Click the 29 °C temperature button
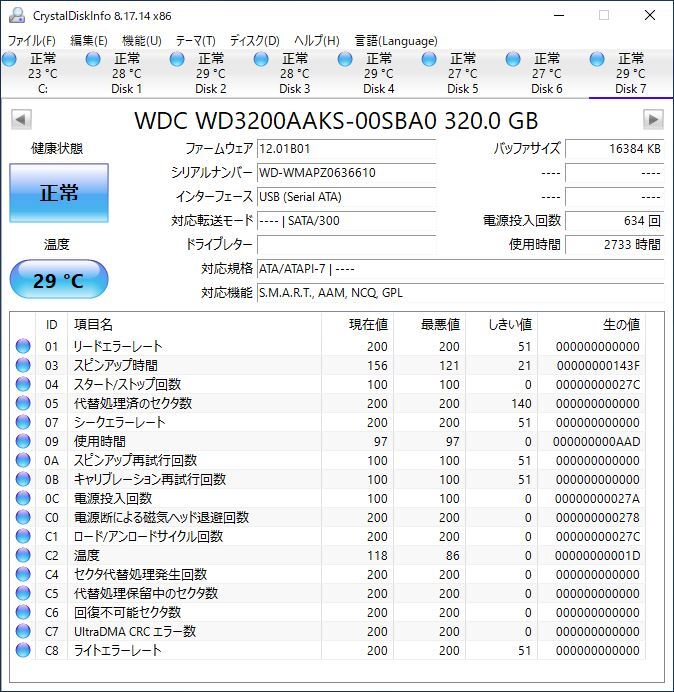 (59, 280)
